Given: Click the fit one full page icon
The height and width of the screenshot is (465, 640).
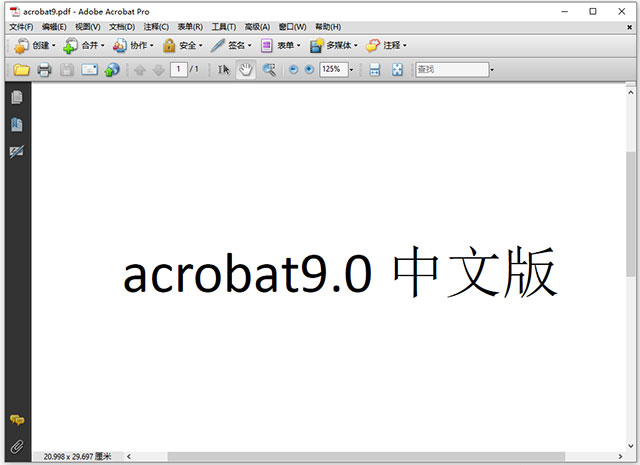Looking at the screenshot, I should coord(397,70).
